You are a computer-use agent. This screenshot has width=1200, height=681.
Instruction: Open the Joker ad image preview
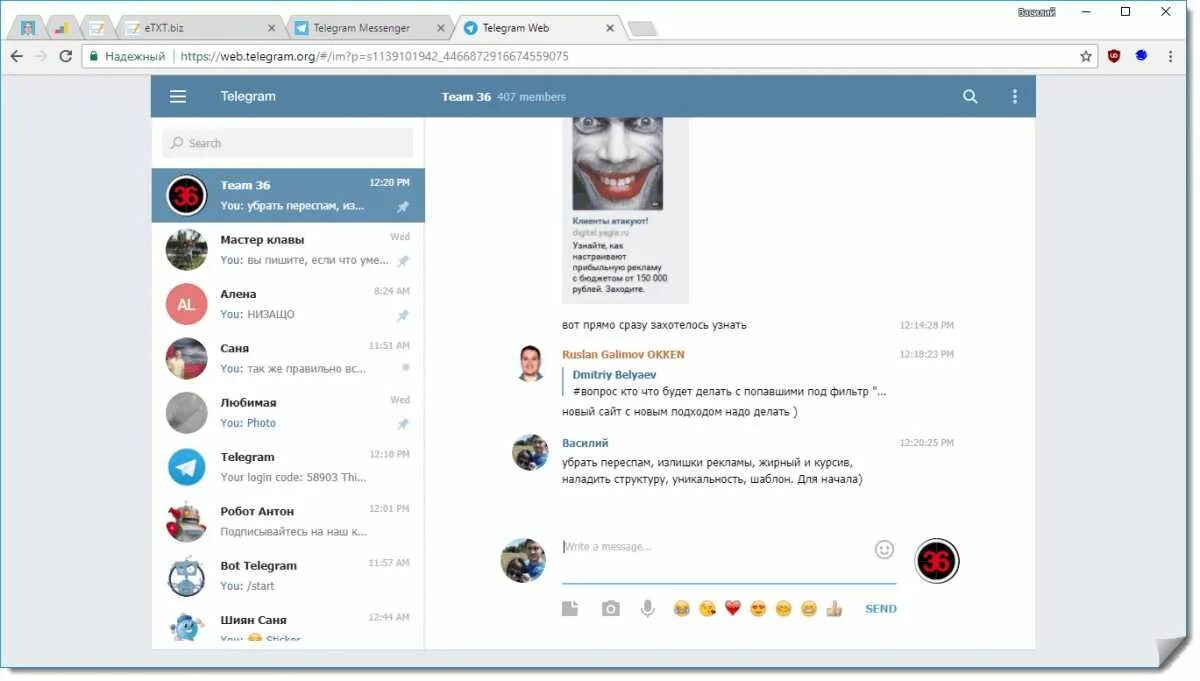(617, 163)
